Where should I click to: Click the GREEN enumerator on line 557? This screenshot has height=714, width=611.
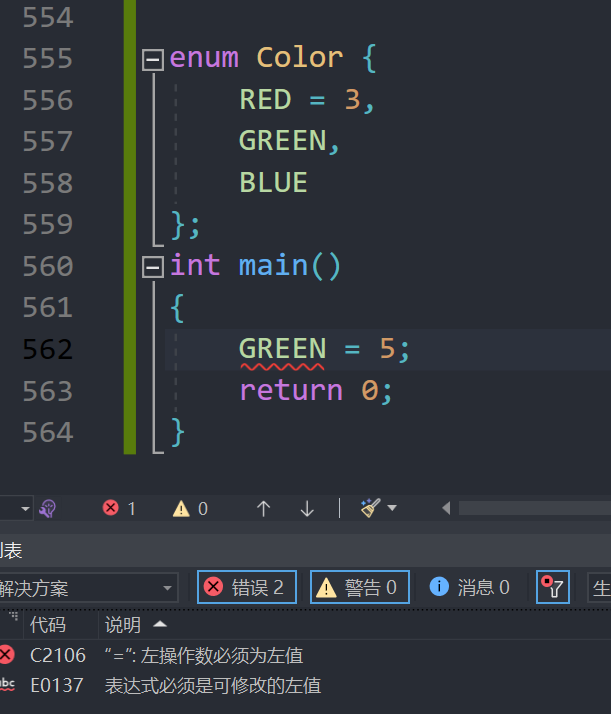(282, 140)
